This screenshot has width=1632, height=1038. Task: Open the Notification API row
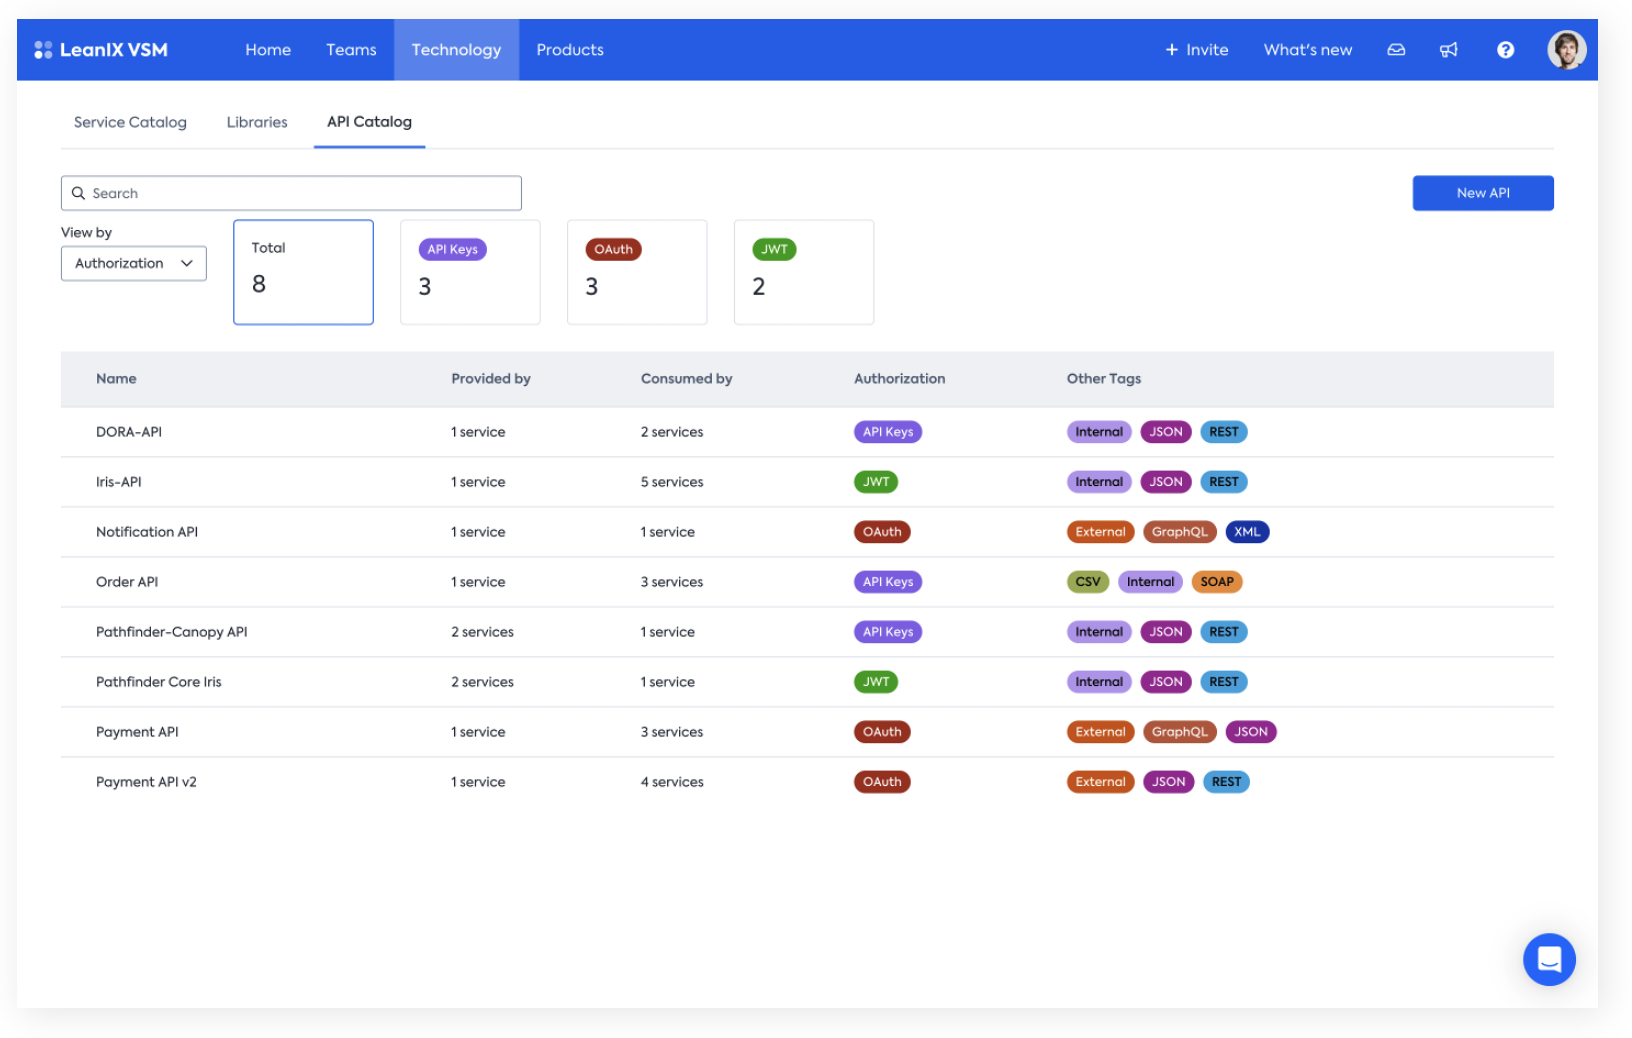[807, 532]
